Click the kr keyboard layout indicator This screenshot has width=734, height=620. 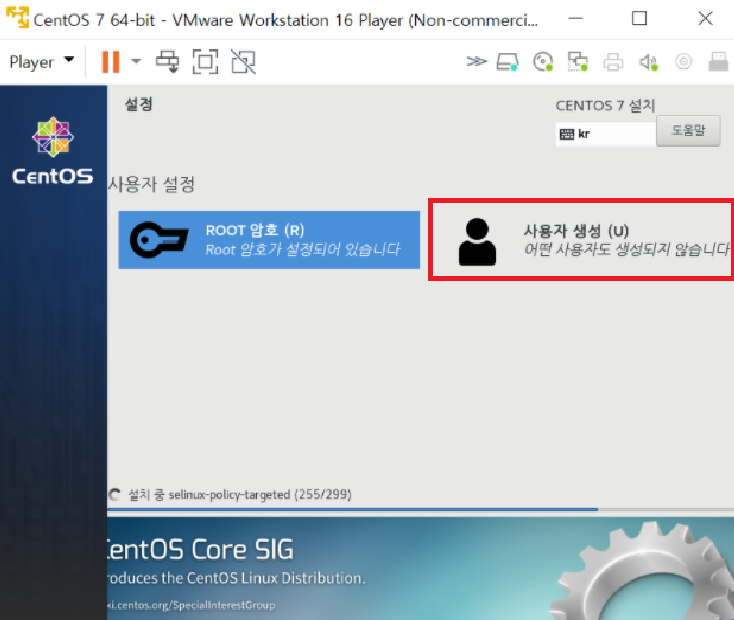(606, 134)
